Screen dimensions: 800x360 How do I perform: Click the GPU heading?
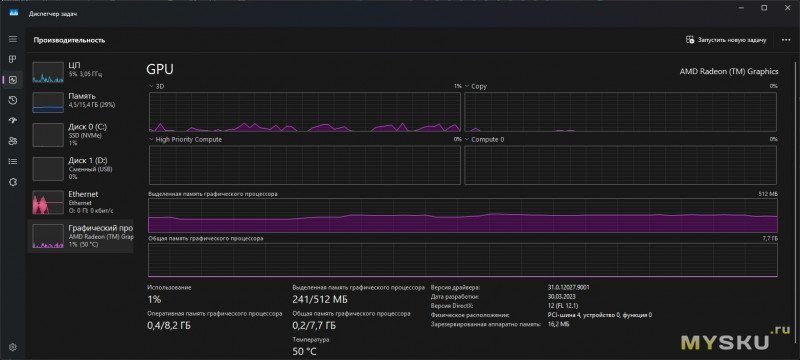pos(160,69)
